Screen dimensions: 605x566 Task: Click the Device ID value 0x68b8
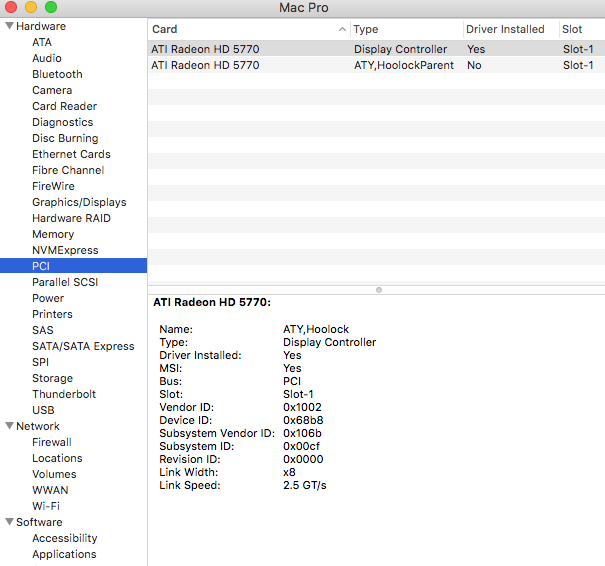pyautogui.click(x=303, y=420)
